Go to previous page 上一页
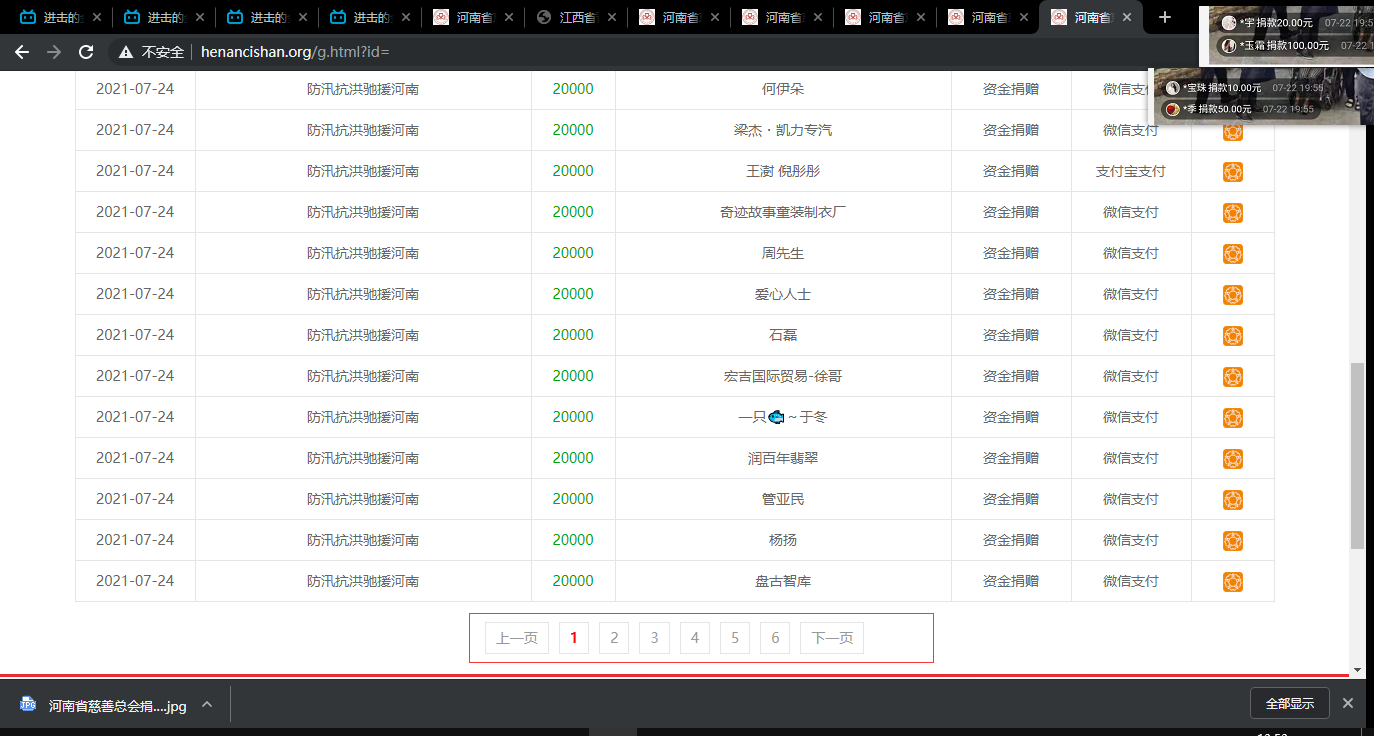Viewport: 1374px width, 736px height. pyautogui.click(x=517, y=638)
